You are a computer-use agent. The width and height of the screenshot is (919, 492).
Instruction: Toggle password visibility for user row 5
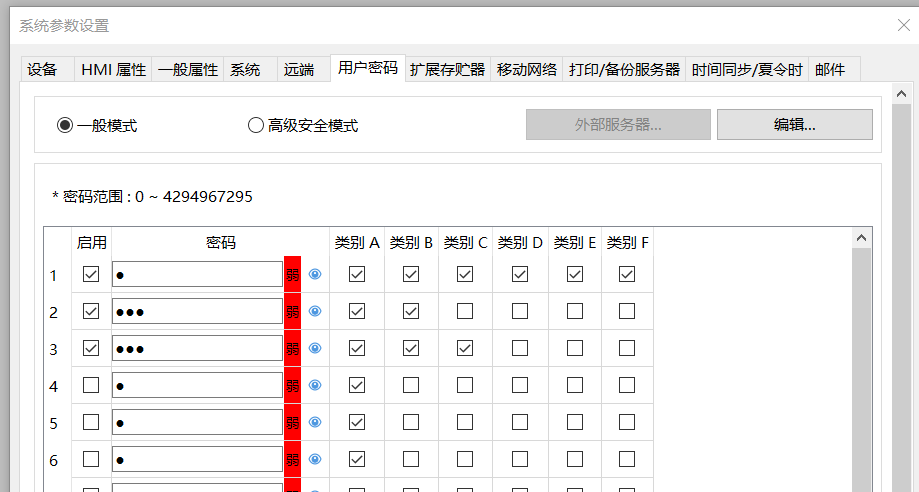315,422
